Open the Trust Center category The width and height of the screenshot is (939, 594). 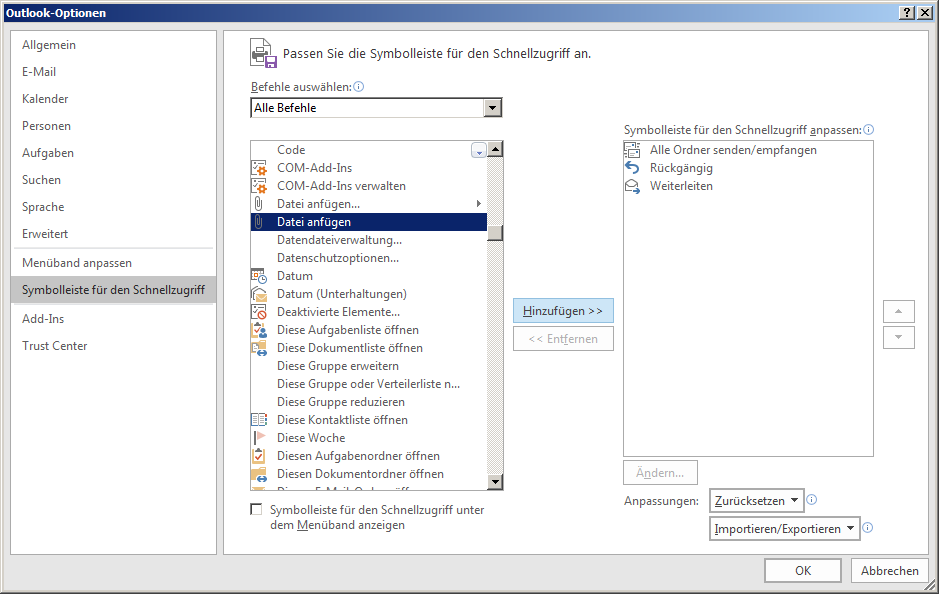[113, 346]
